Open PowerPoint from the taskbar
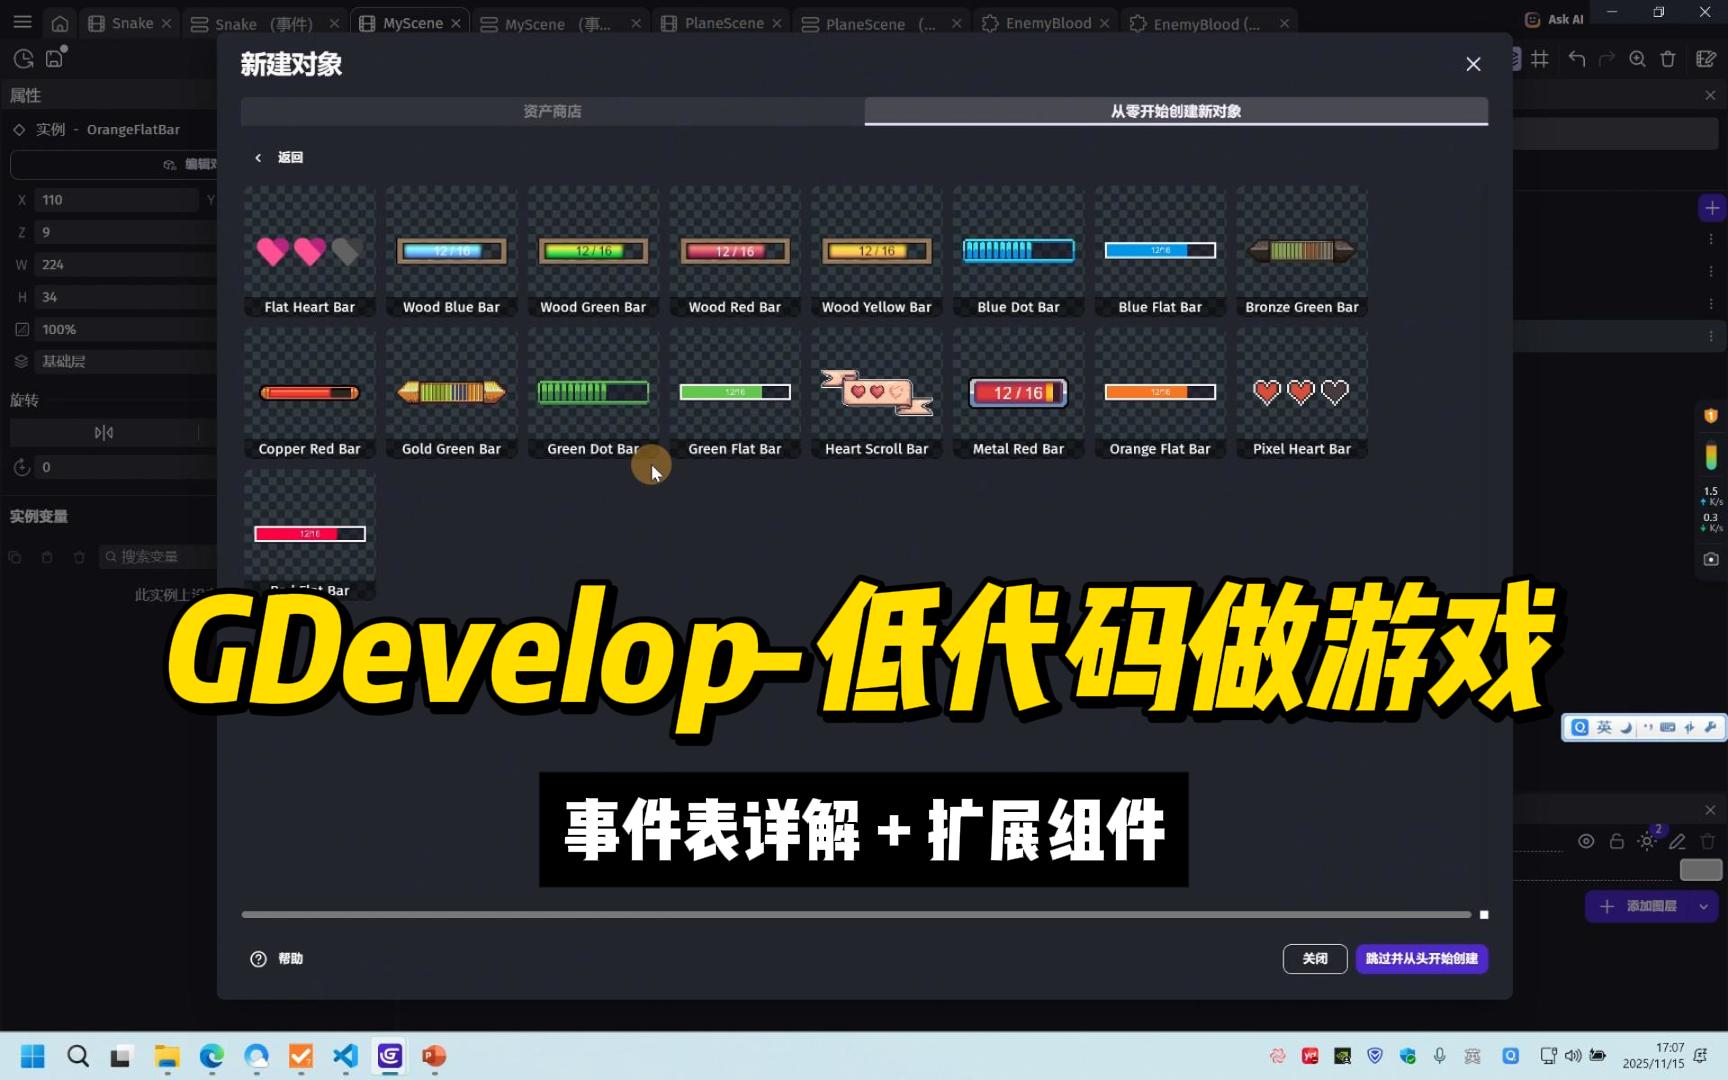 click(x=434, y=1056)
